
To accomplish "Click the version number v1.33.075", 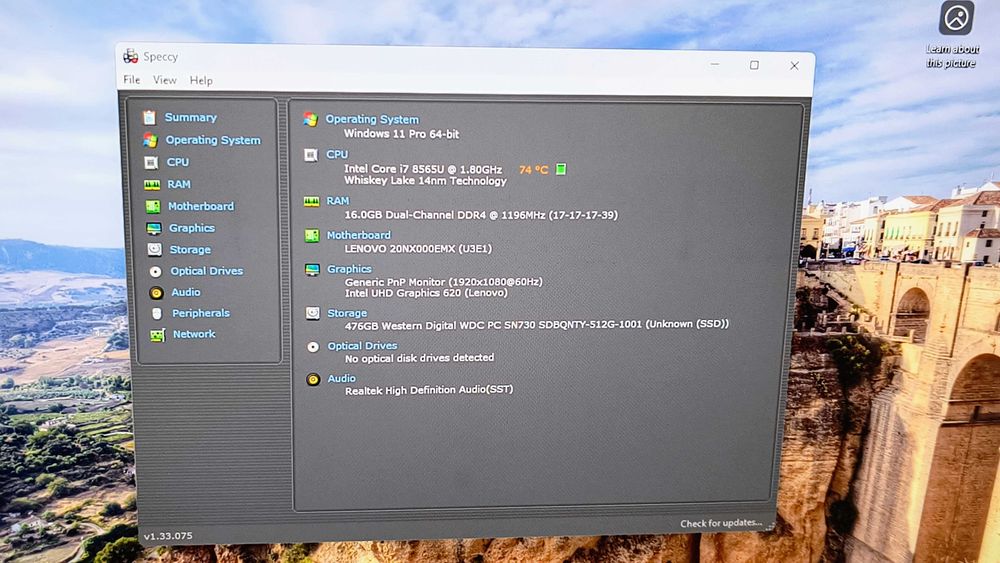I will (168, 536).
